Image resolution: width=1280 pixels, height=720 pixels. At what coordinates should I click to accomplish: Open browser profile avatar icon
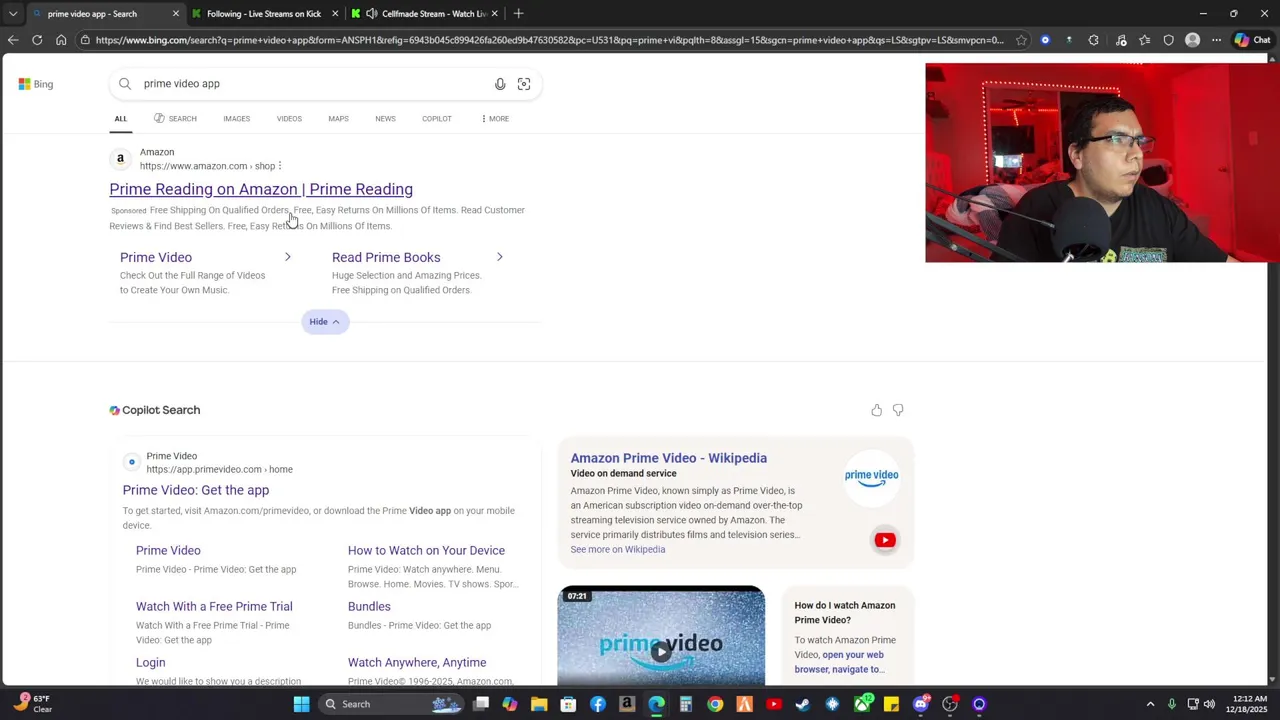pos(1192,40)
